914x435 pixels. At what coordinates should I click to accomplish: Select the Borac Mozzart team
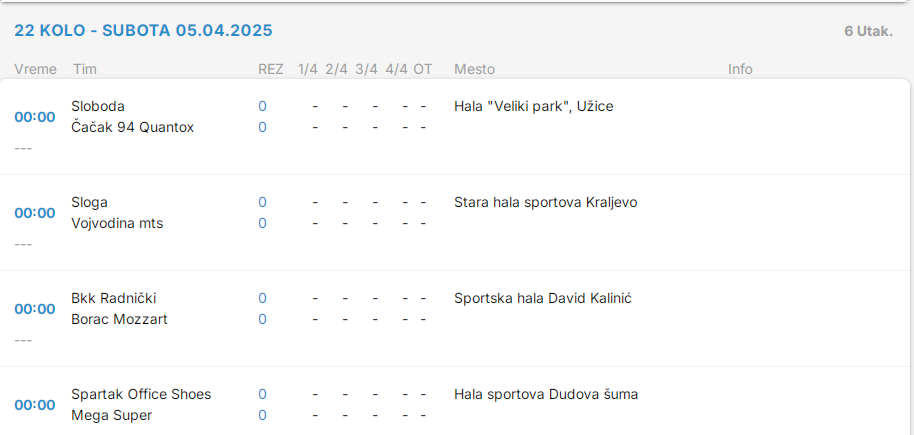[119, 319]
